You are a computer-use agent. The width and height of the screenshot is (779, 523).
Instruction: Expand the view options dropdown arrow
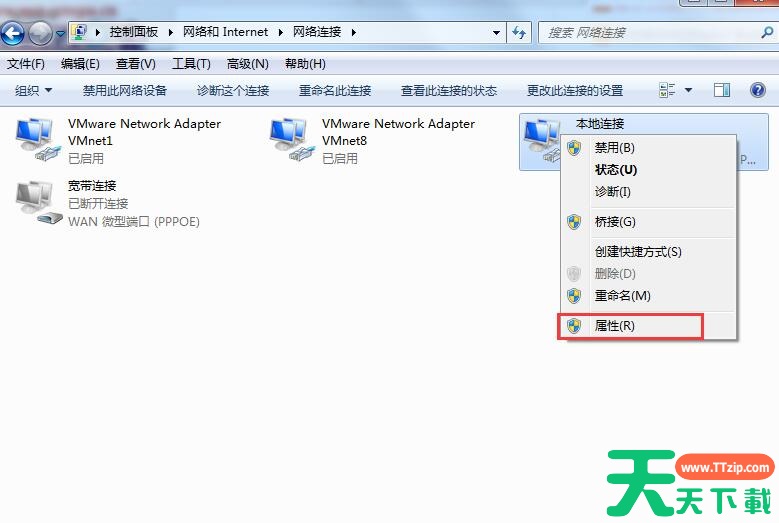click(x=689, y=90)
